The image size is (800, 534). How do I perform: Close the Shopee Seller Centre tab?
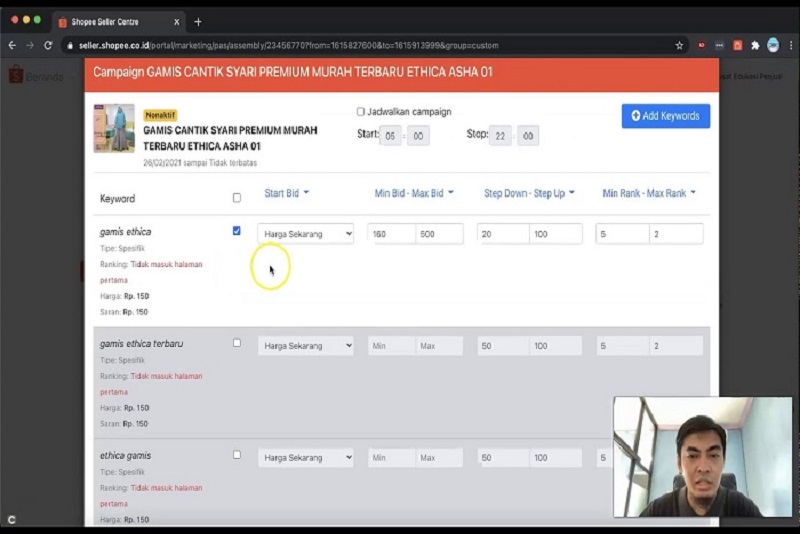point(176,21)
